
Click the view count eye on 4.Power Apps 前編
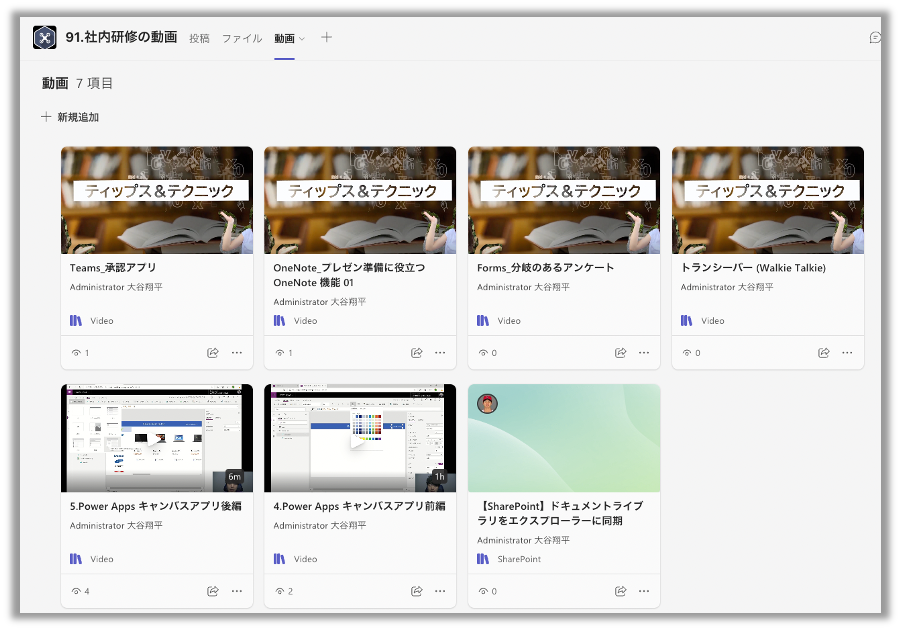point(280,591)
